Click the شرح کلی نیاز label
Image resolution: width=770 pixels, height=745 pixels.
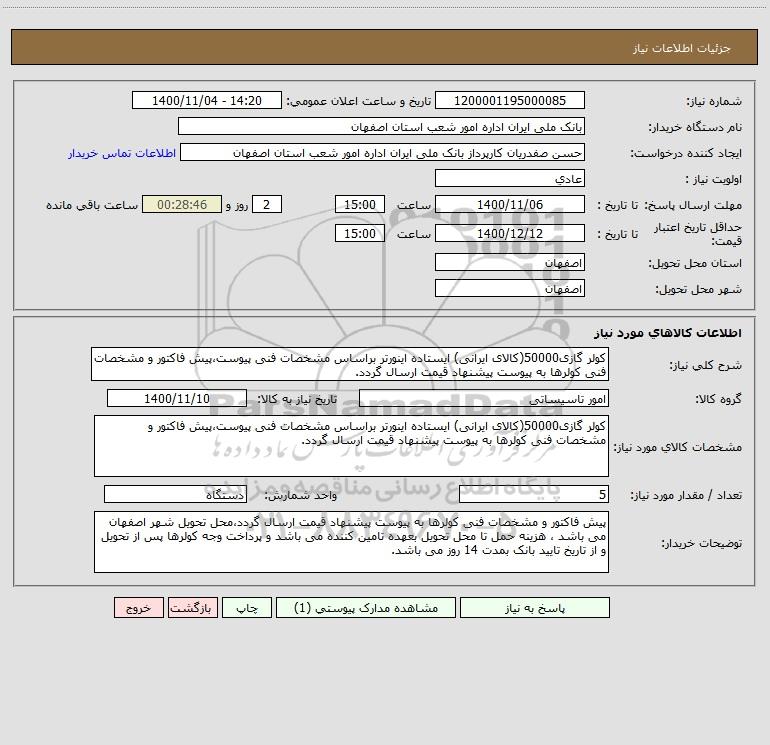[x=706, y=365]
